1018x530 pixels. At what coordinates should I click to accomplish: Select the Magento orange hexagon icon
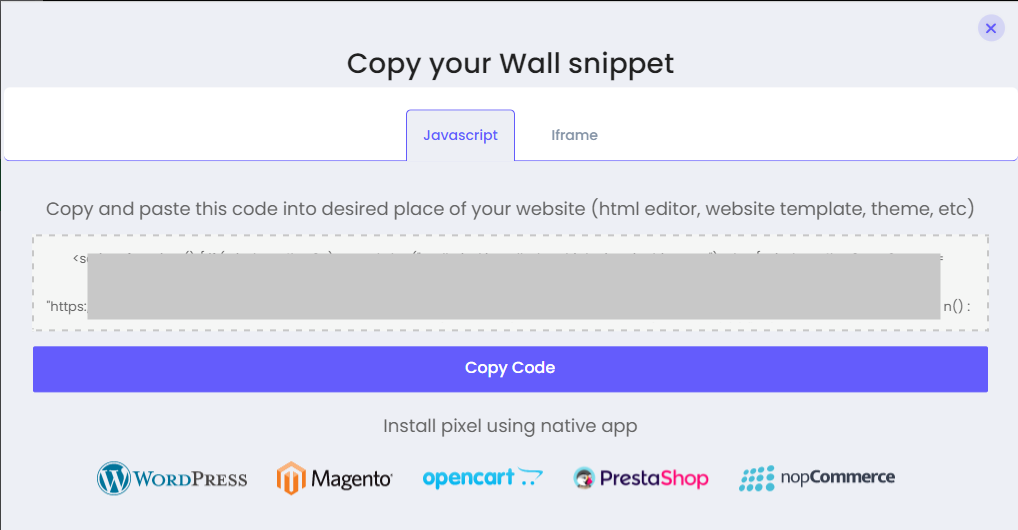[291, 479]
